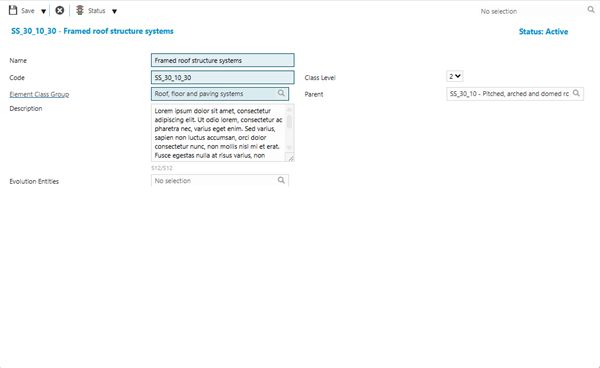Click the Description resize handle
The width and height of the screenshot is (600, 368).
coord(291,158)
